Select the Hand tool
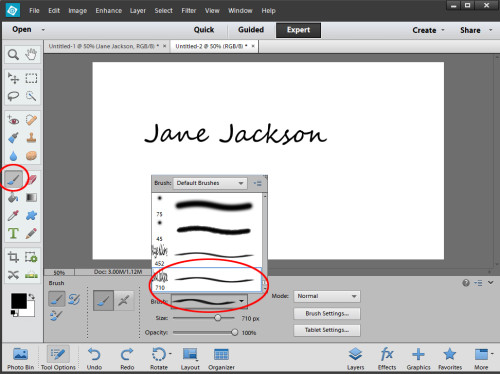 pos(31,54)
